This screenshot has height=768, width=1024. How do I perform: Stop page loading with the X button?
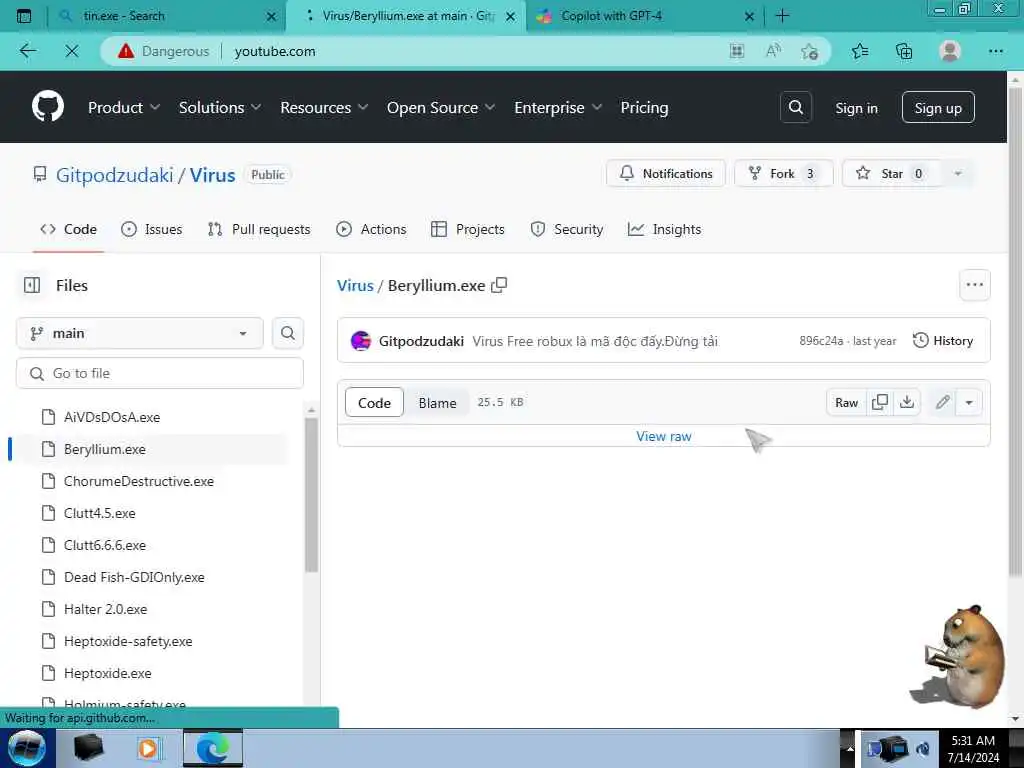(72, 51)
